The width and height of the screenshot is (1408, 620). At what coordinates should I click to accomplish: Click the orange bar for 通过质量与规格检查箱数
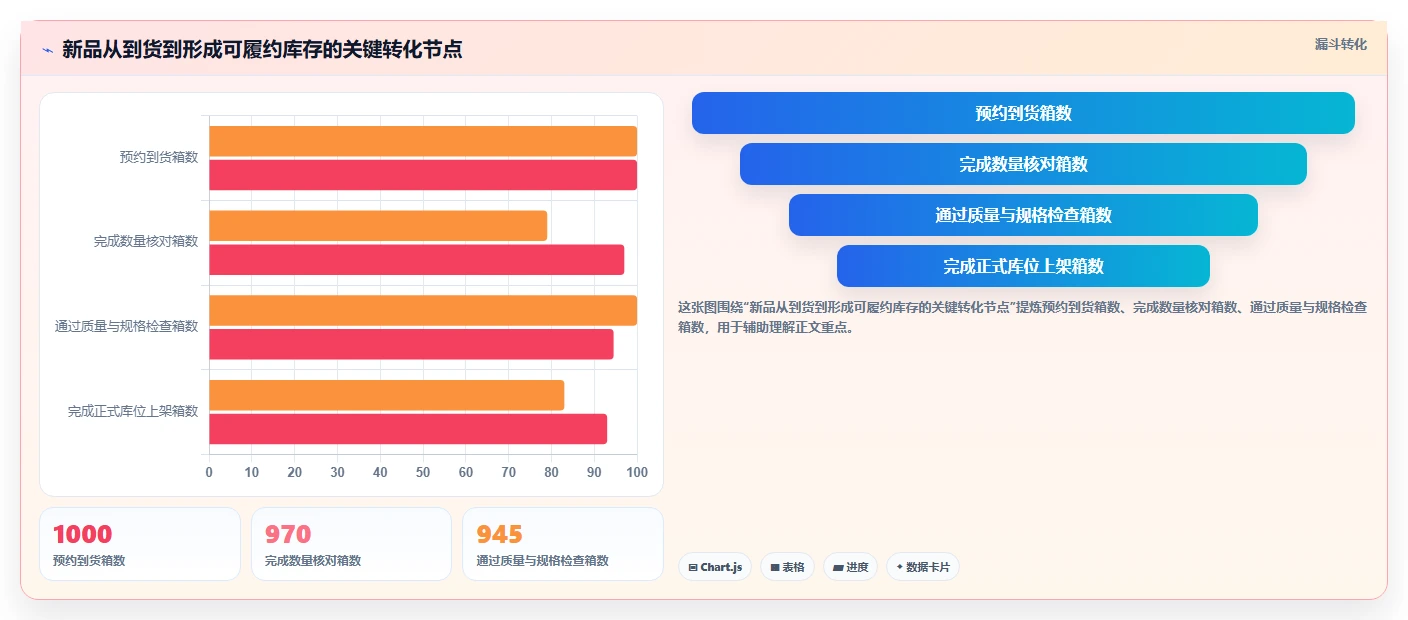[x=423, y=310]
